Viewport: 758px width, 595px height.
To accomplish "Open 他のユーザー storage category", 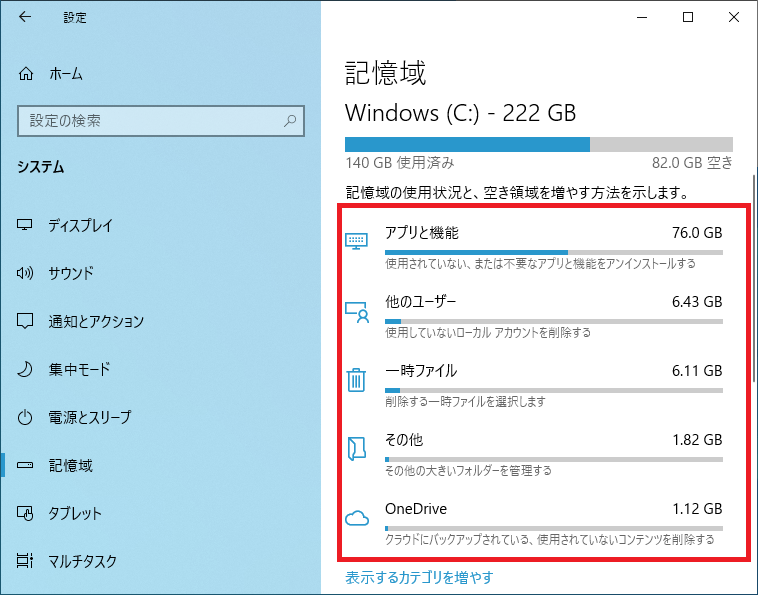I will tap(534, 316).
